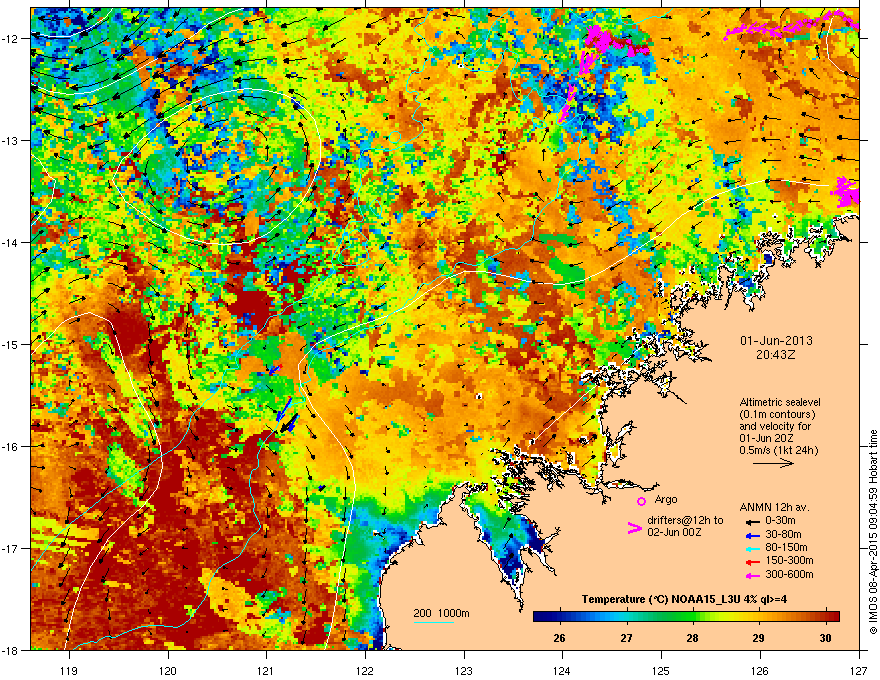The width and height of the screenshot is (880, 680).
Task: Click the cyan 80-150m arrow legend symbol
Action: 753,548
